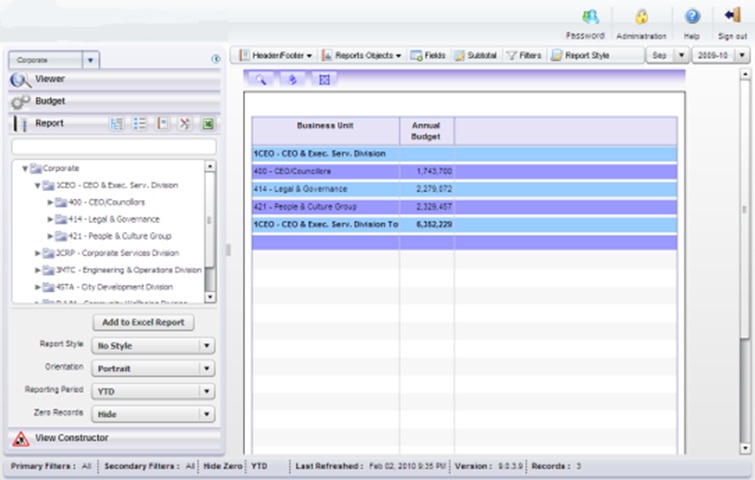Open the Header/Footer menu

276,55
